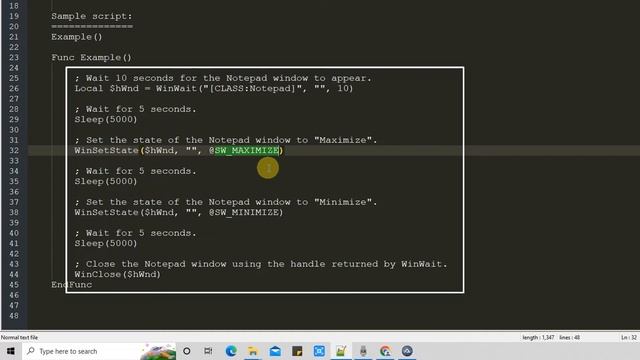Image resolution: width=640 pixels, height=360 pixels.
Task: Click line number 44 in the margin
Action: (x=14, y=275)
